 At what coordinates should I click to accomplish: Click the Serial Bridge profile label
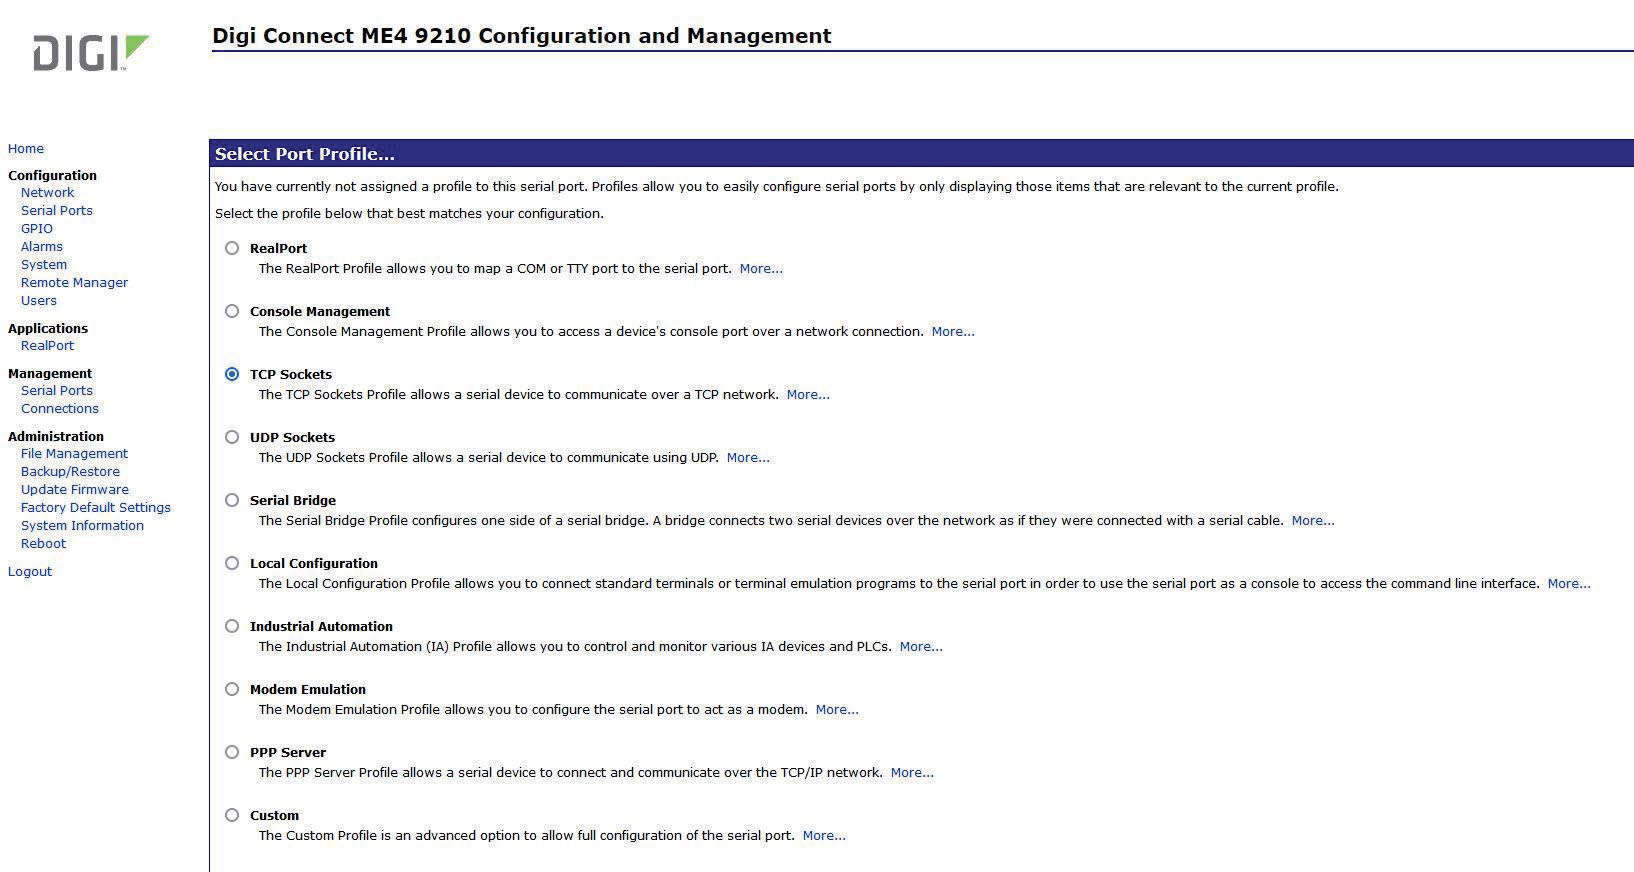click(x=293, y=500)
